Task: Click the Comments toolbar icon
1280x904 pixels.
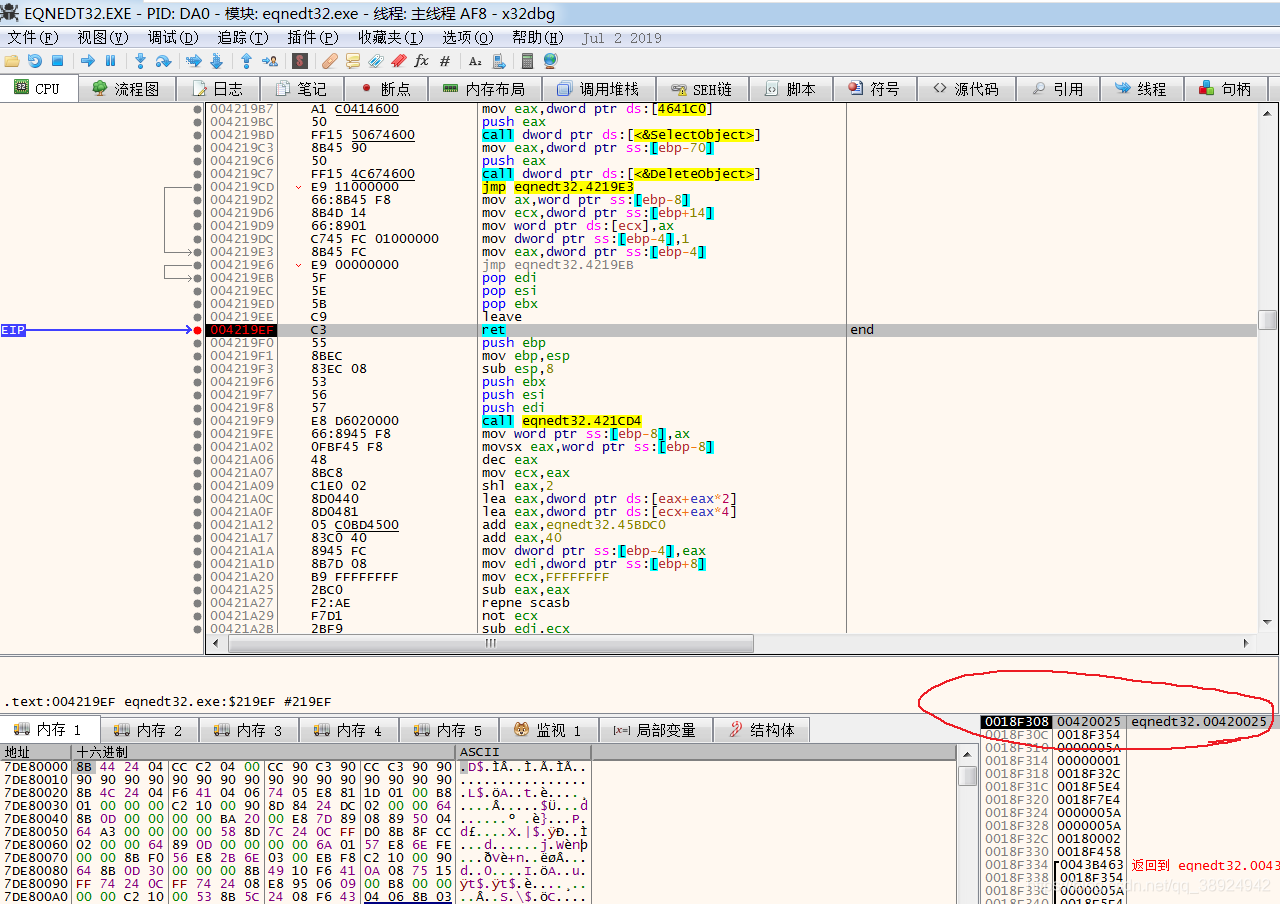Action: 352,61
